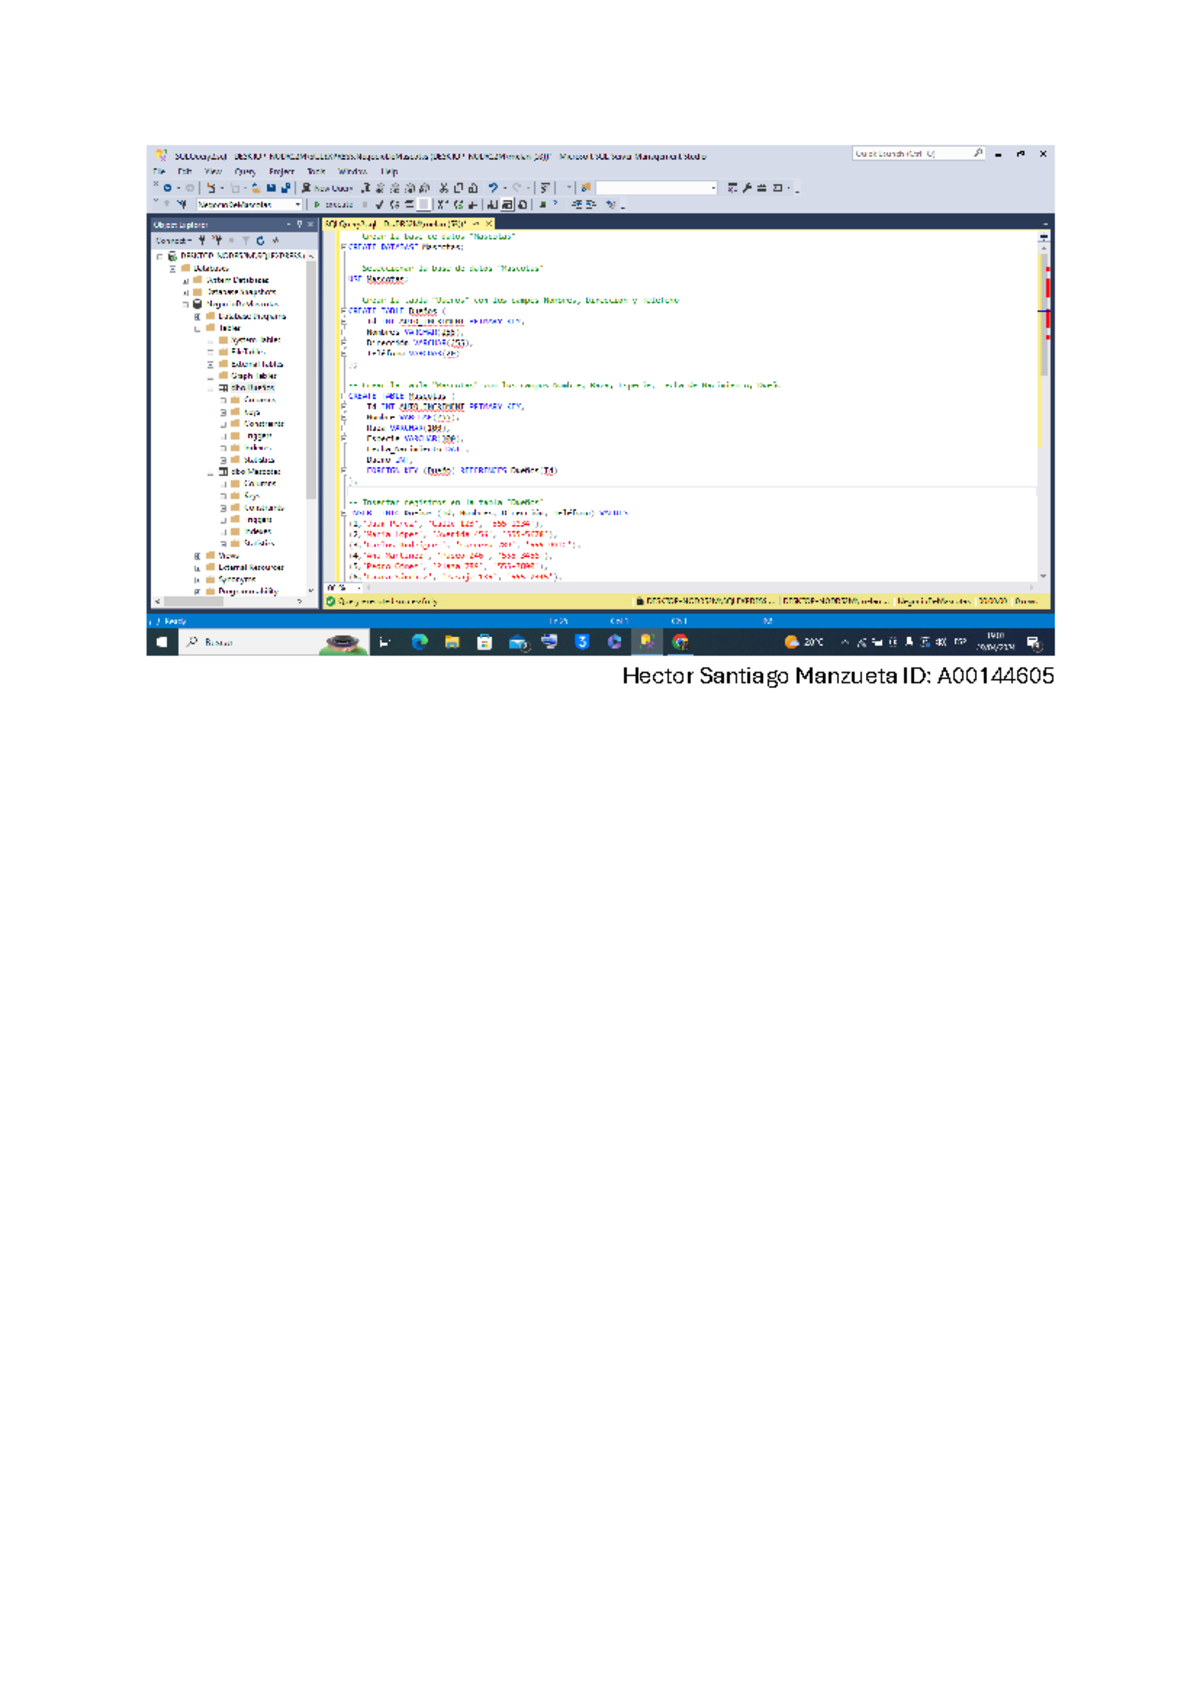The height and width of the screenshot is (1696, 1200).
Task: Refresh the Object Explorer tree
Action: coord(260,241)
